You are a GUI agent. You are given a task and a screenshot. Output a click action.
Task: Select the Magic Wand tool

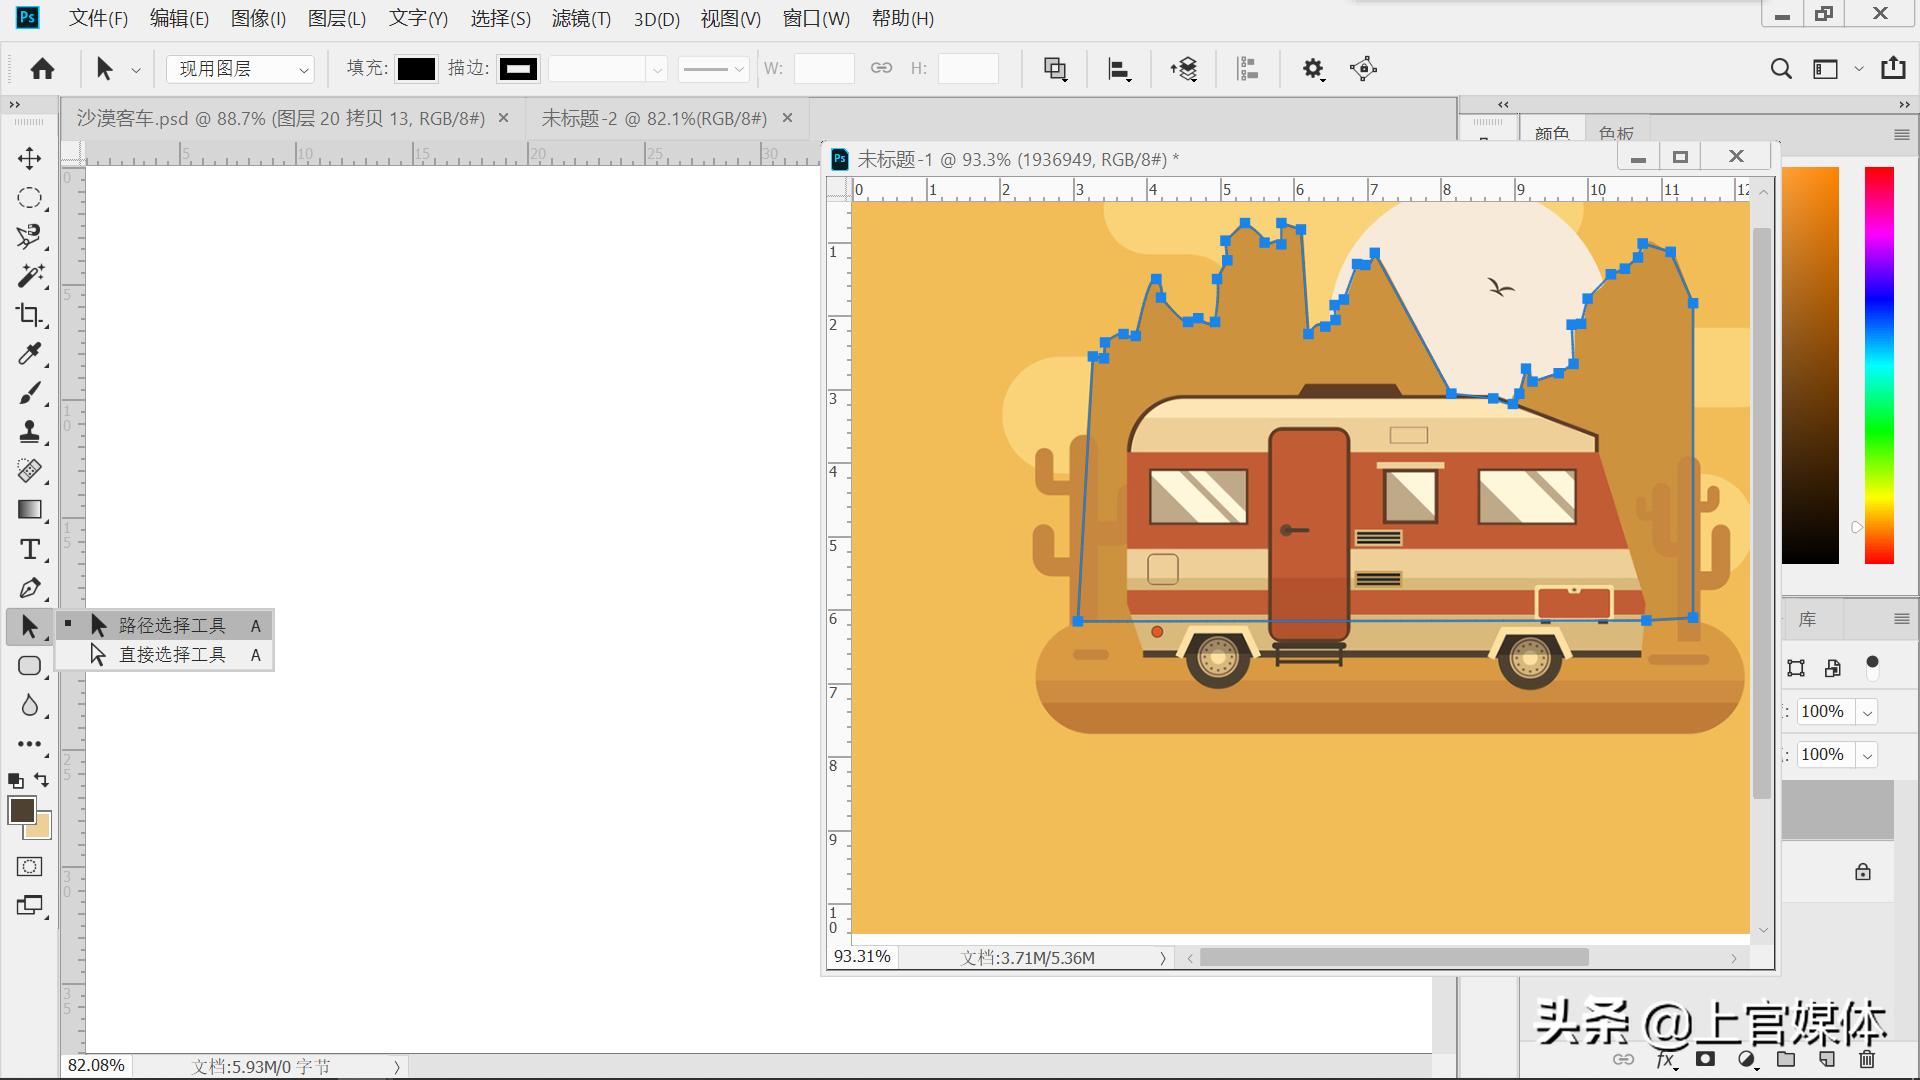pos(29,275)
